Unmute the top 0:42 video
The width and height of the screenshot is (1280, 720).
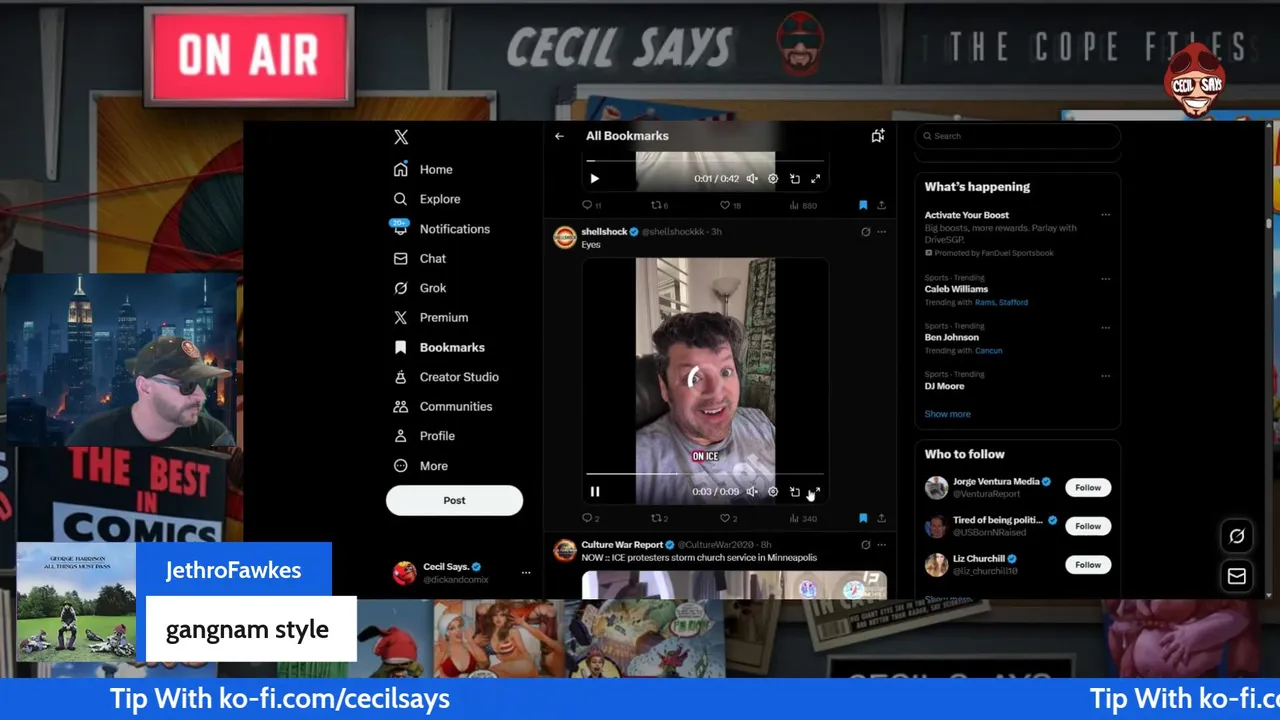pyautogui.click(x=752, y=179)
